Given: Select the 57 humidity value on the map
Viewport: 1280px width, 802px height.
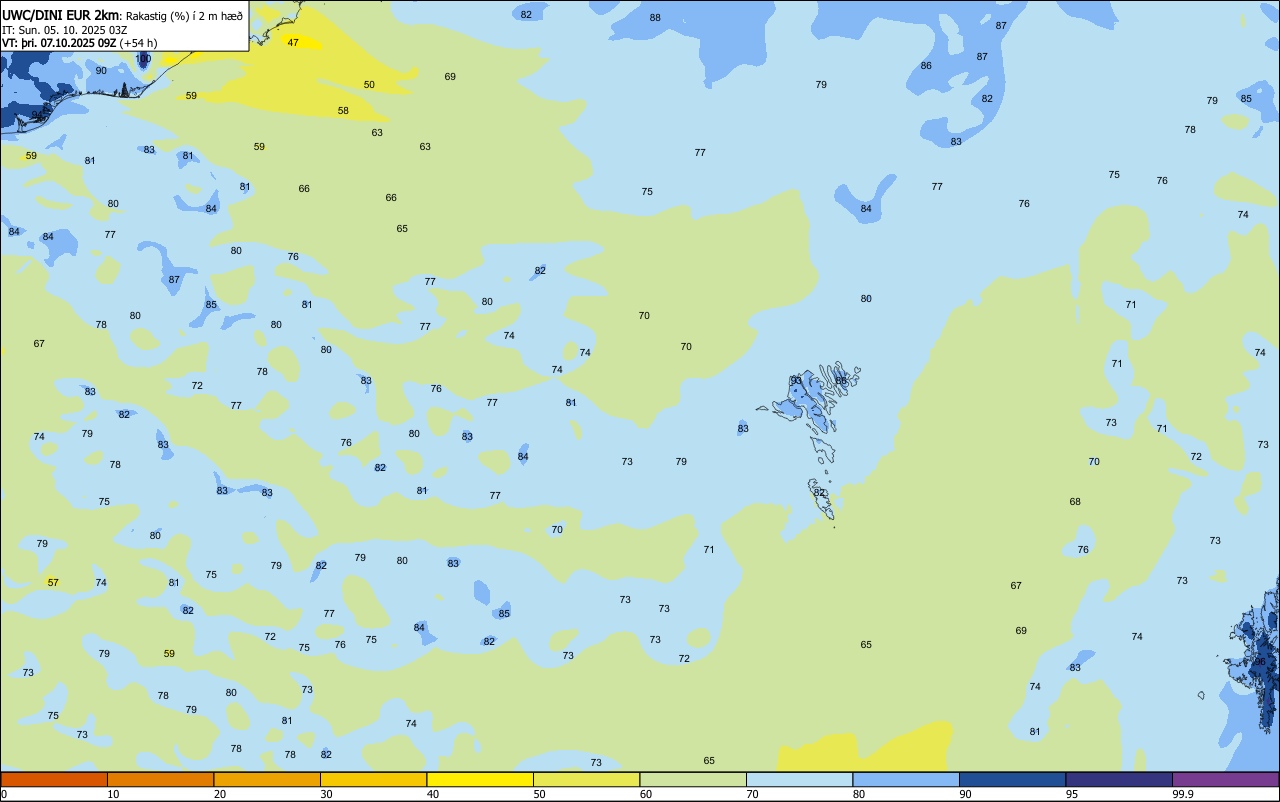Looking at the screenshot, I should click(x=53, y=582).
